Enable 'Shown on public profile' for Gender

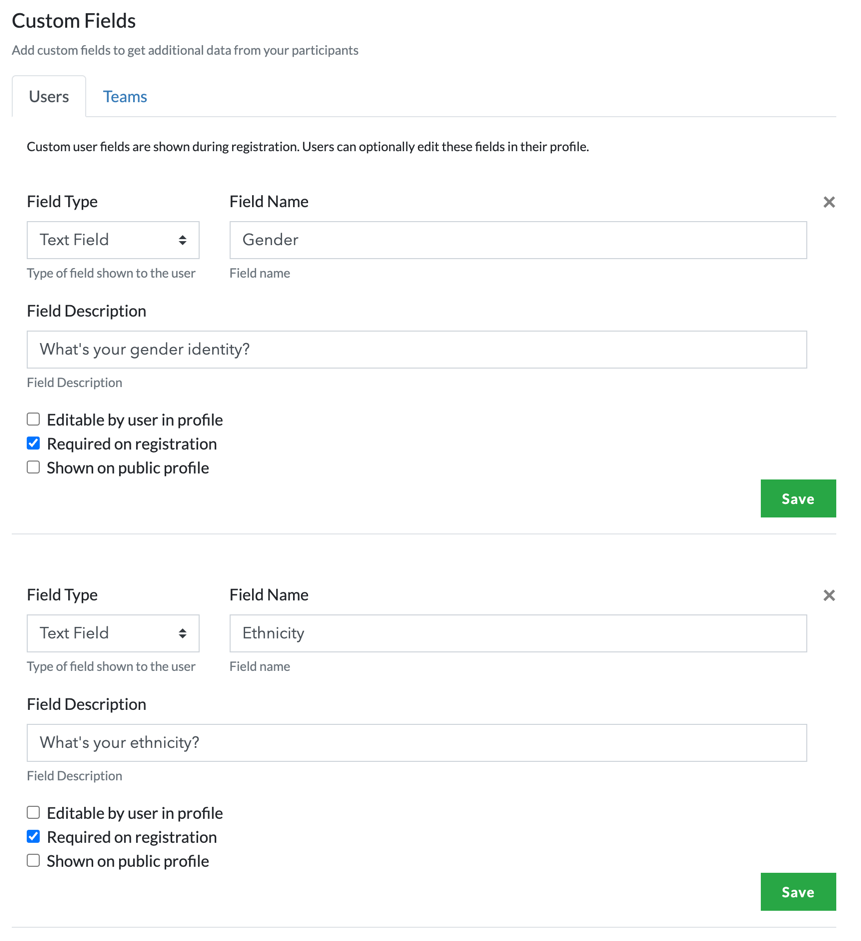tap(34, 467)
